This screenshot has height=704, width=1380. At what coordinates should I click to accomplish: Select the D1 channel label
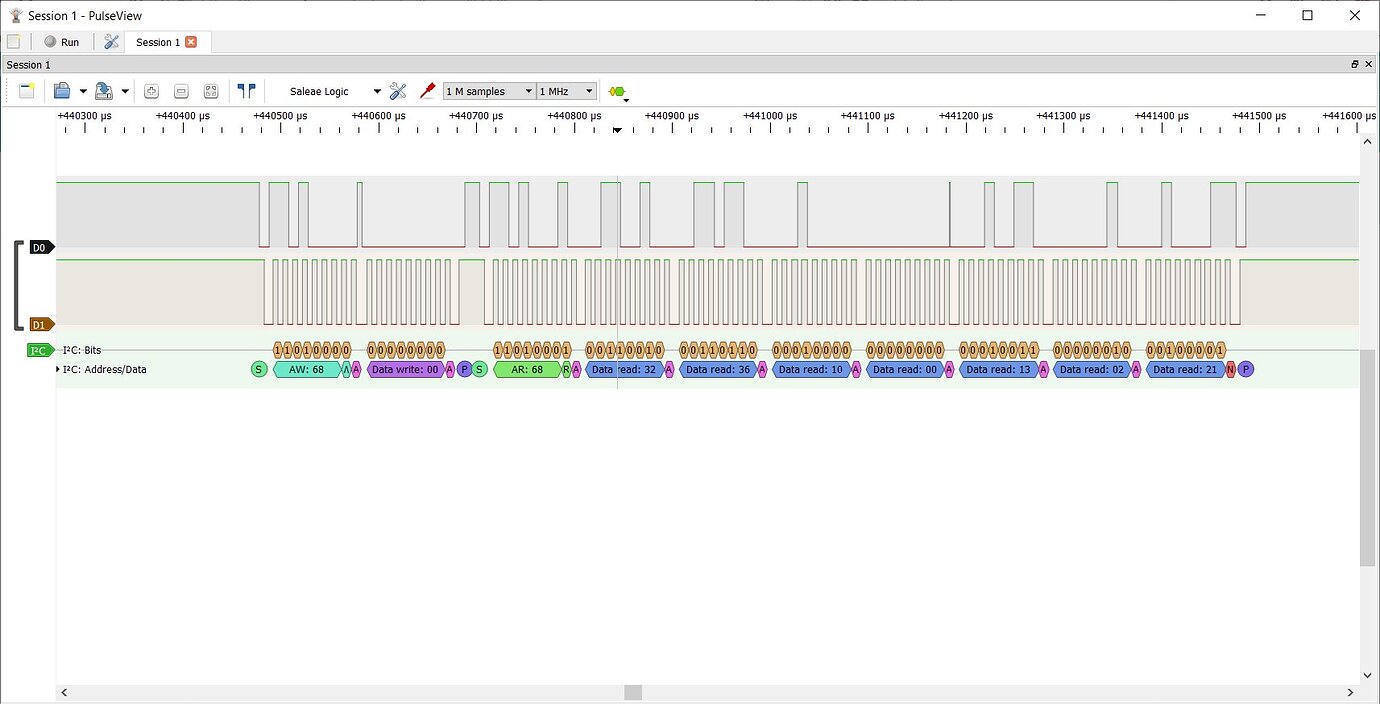click(40, 324)
